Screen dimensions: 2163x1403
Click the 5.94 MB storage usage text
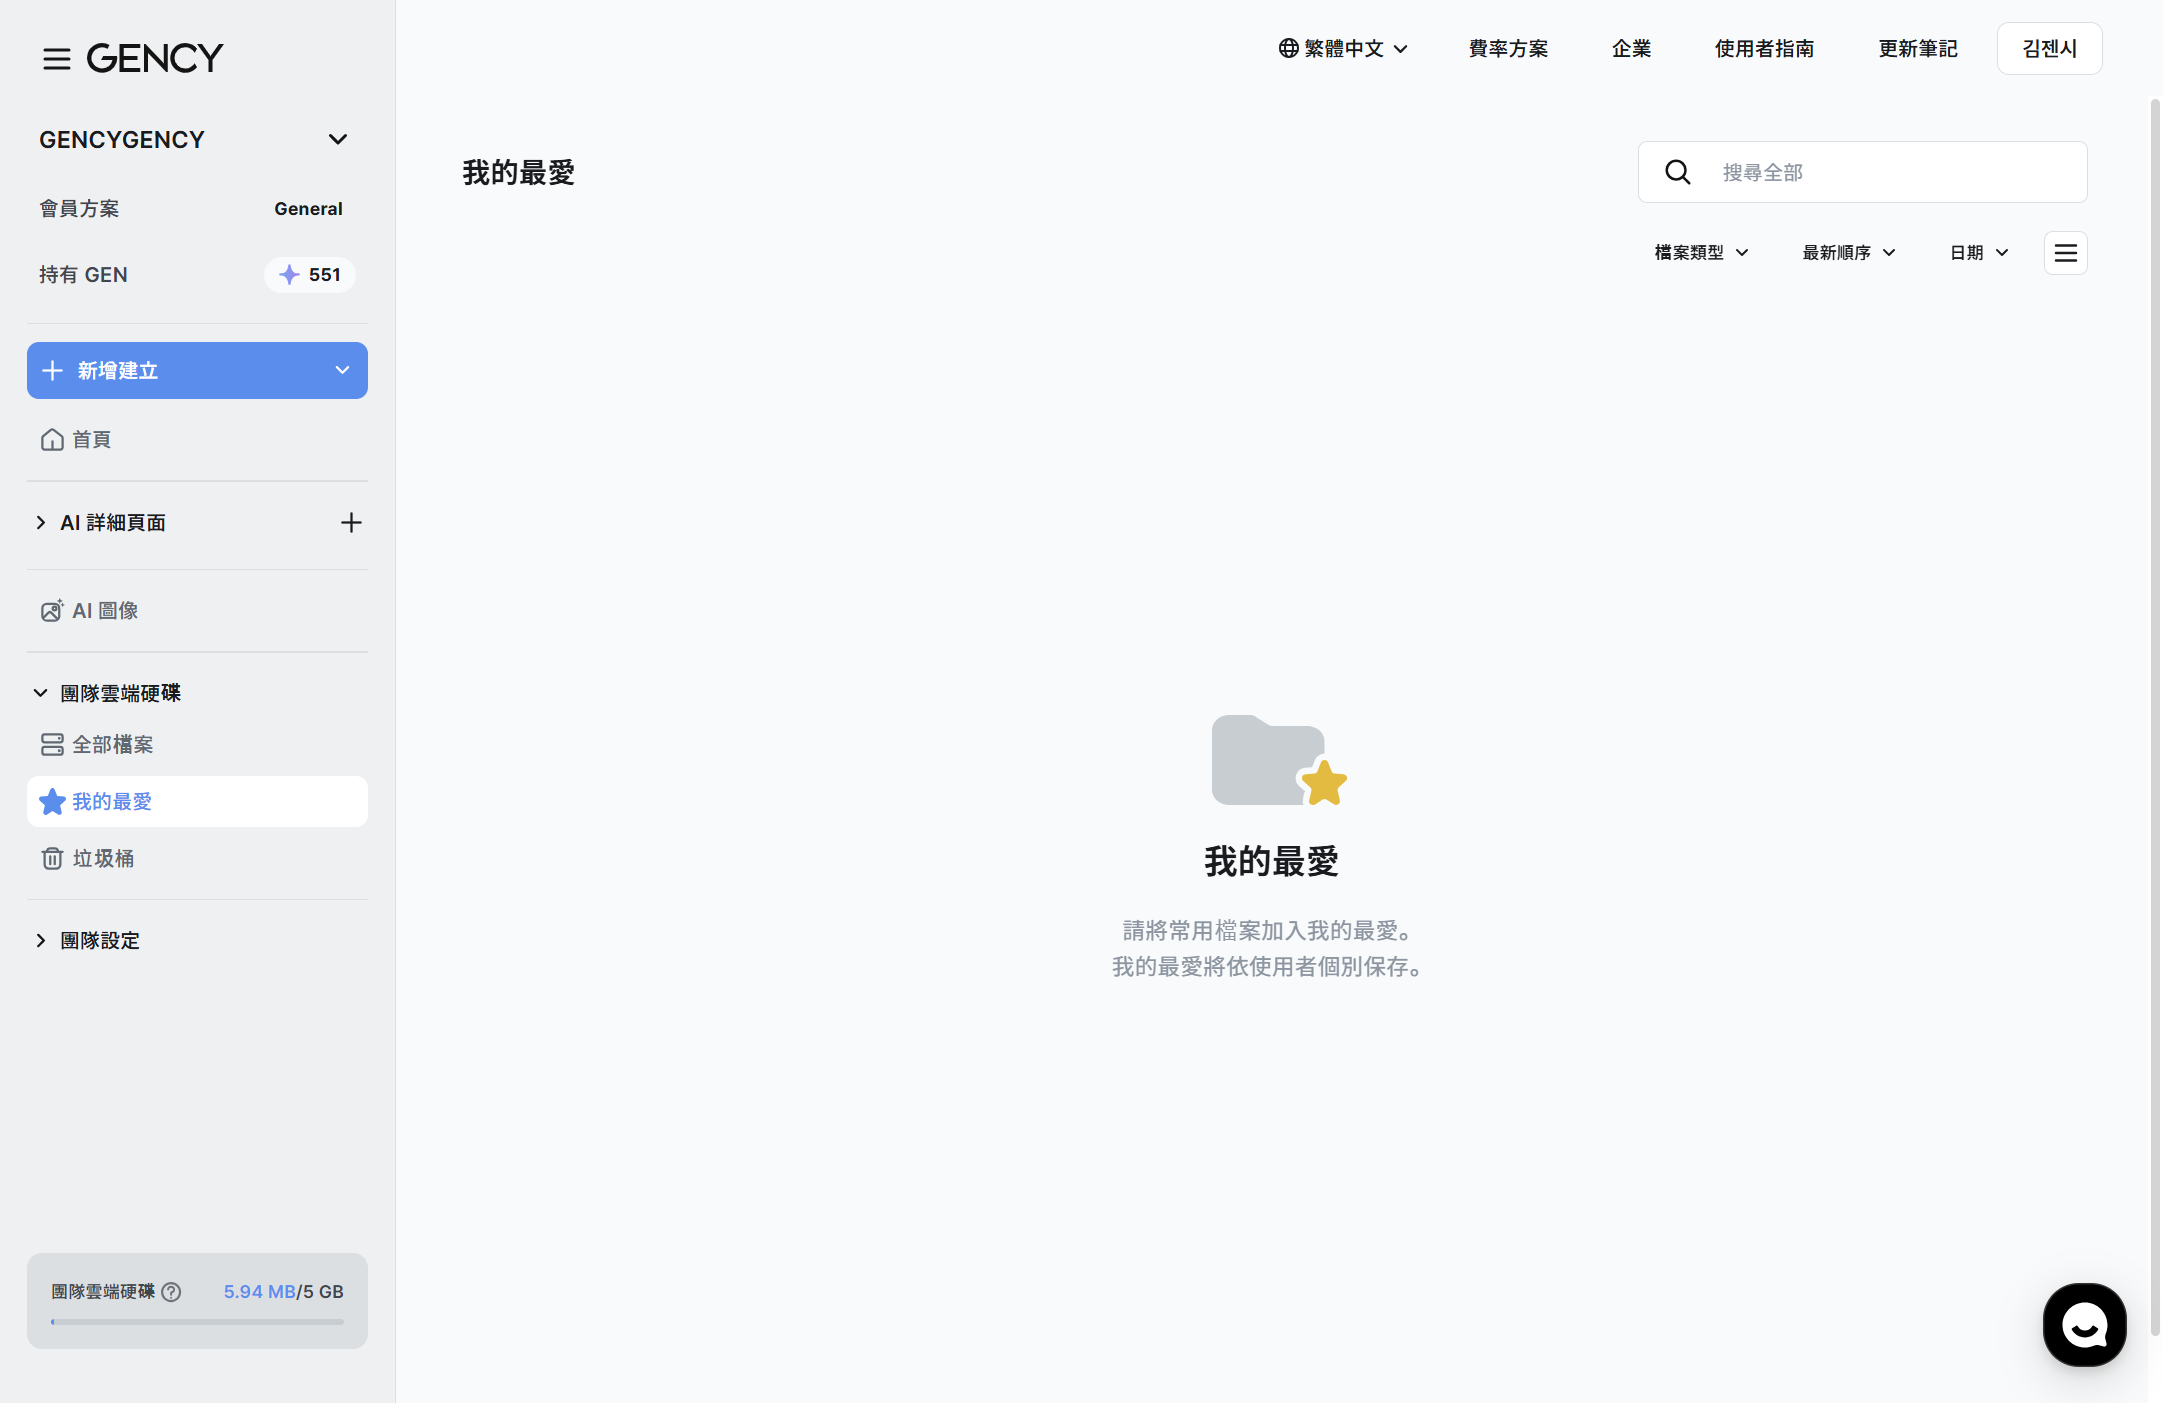(259, 1292)
